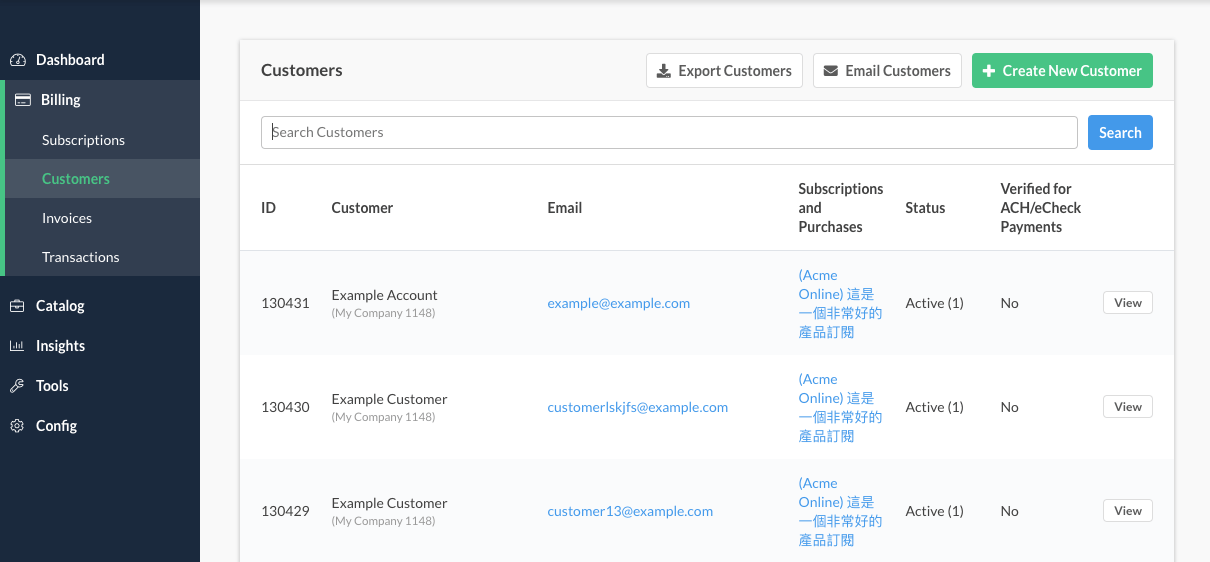Go to Invoices in Billing menu

[67, 218]
